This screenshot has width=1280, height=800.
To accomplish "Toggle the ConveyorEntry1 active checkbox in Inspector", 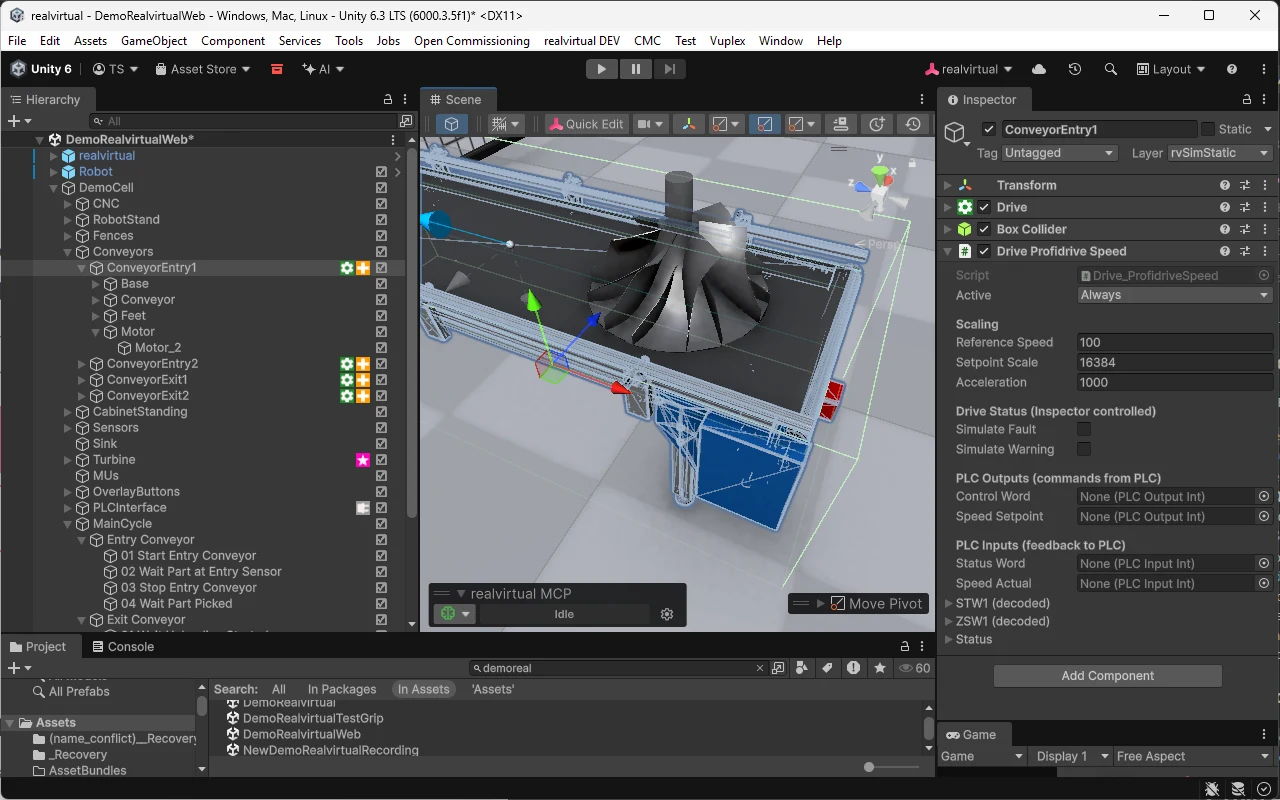I will coord(989,129).
